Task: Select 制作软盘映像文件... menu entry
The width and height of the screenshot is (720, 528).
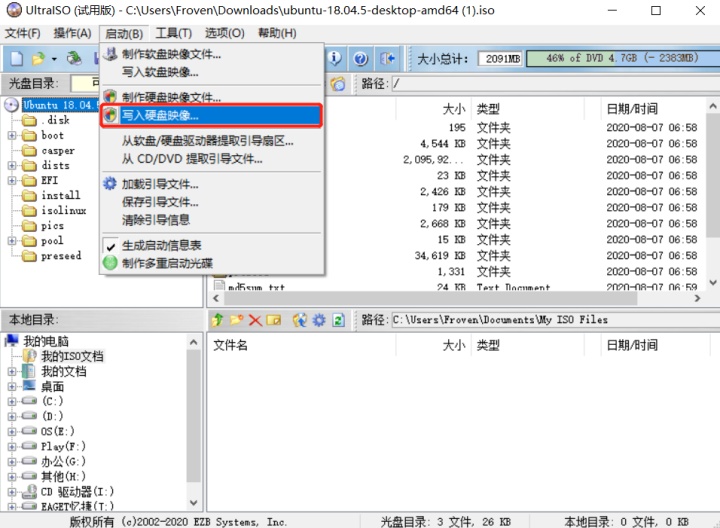Action: [211, 54]
